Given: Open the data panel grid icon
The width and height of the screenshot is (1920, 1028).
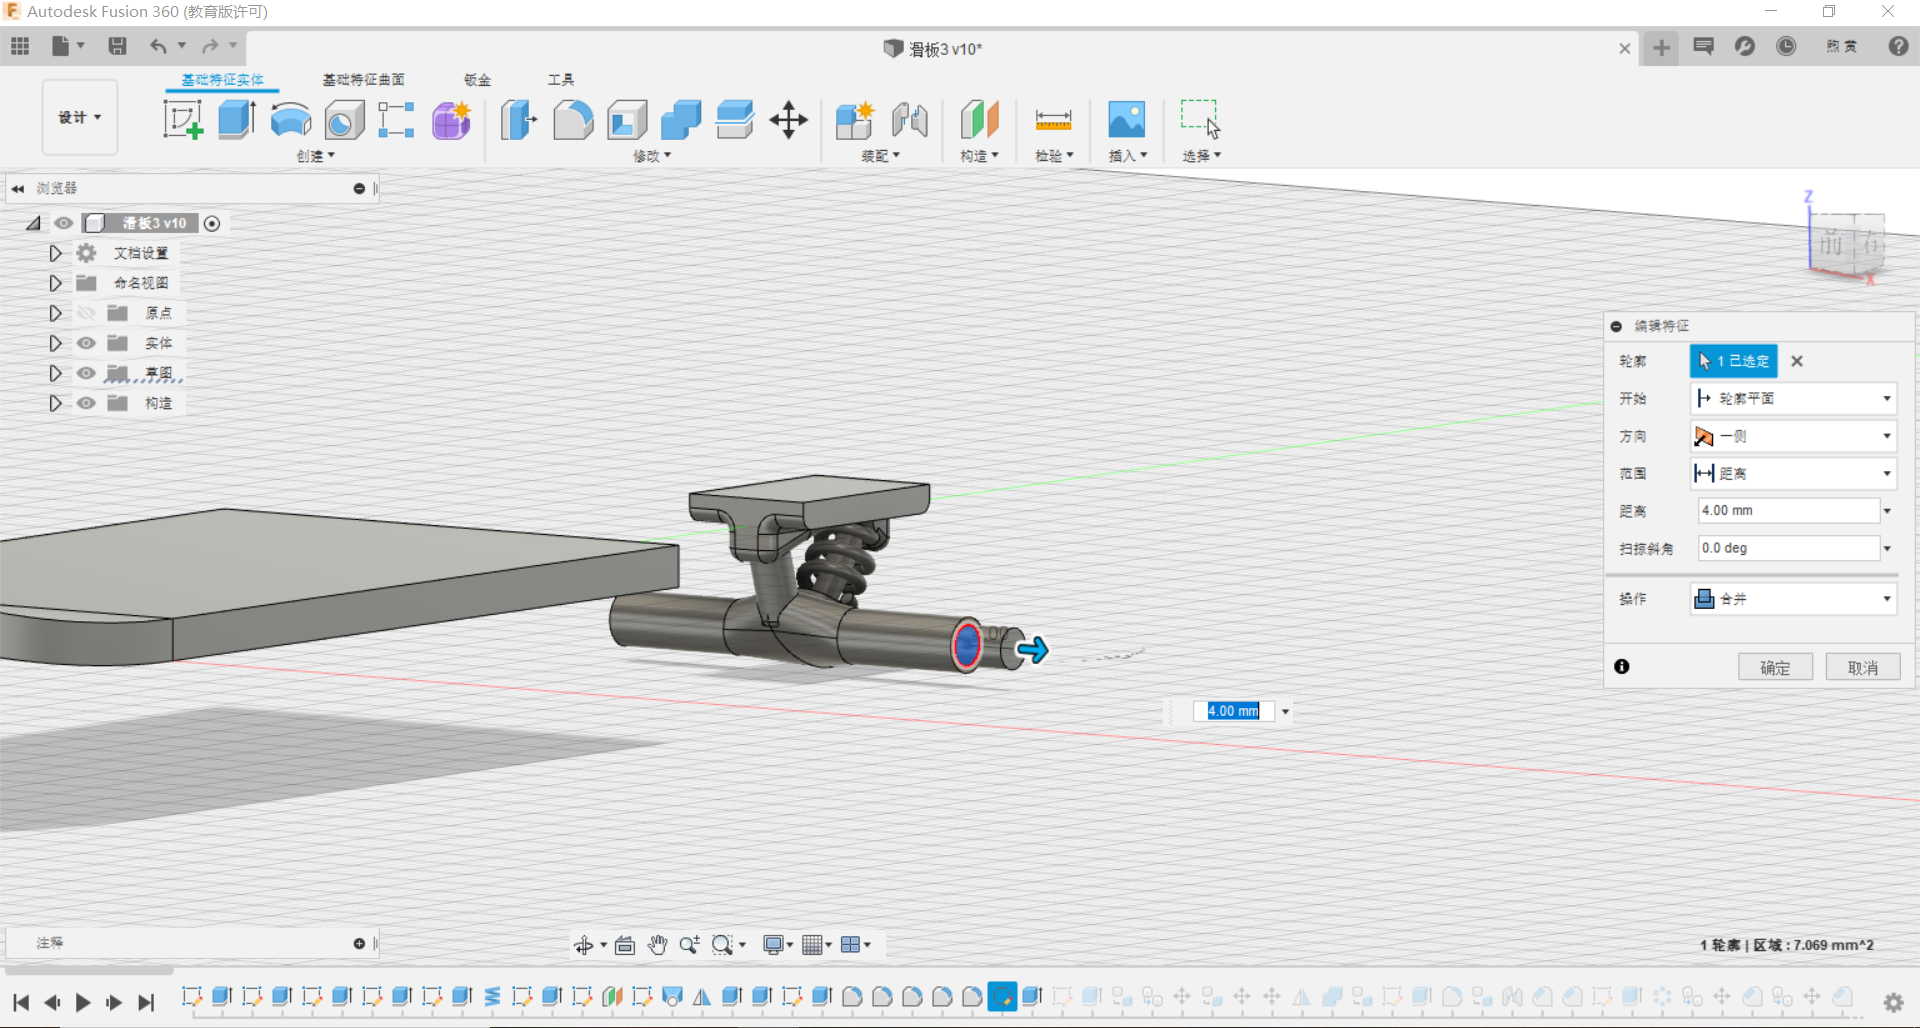Looking at the screenshot, I should 20,46.
